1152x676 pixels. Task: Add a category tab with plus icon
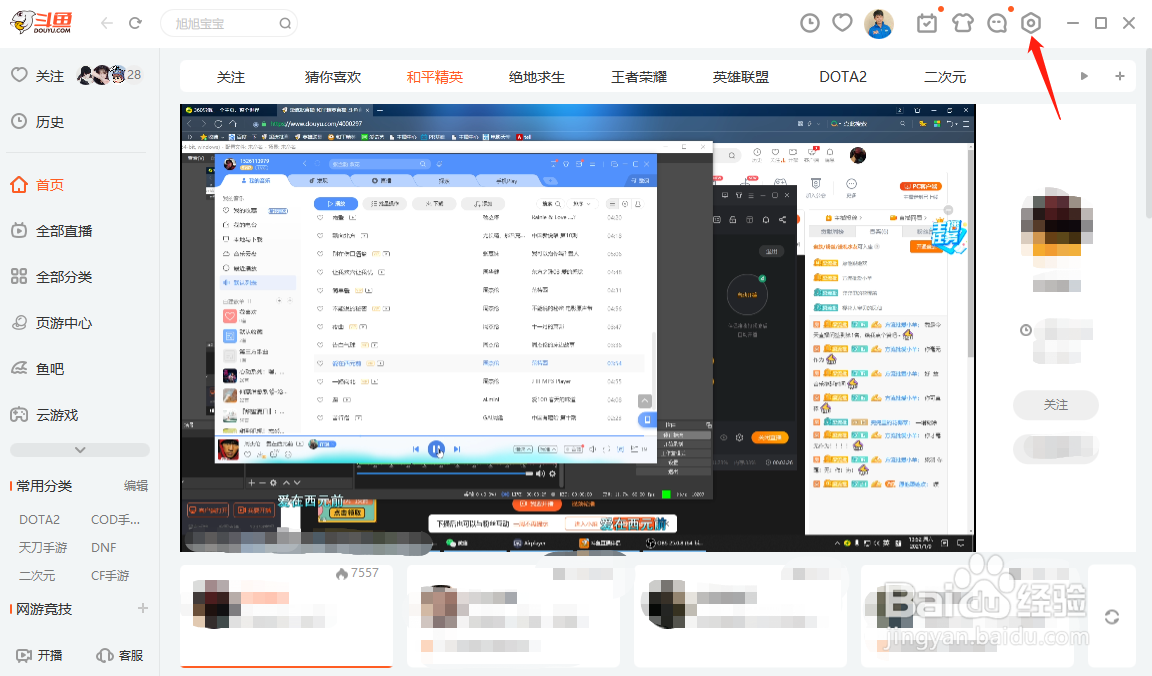[x=1120, y=76]
